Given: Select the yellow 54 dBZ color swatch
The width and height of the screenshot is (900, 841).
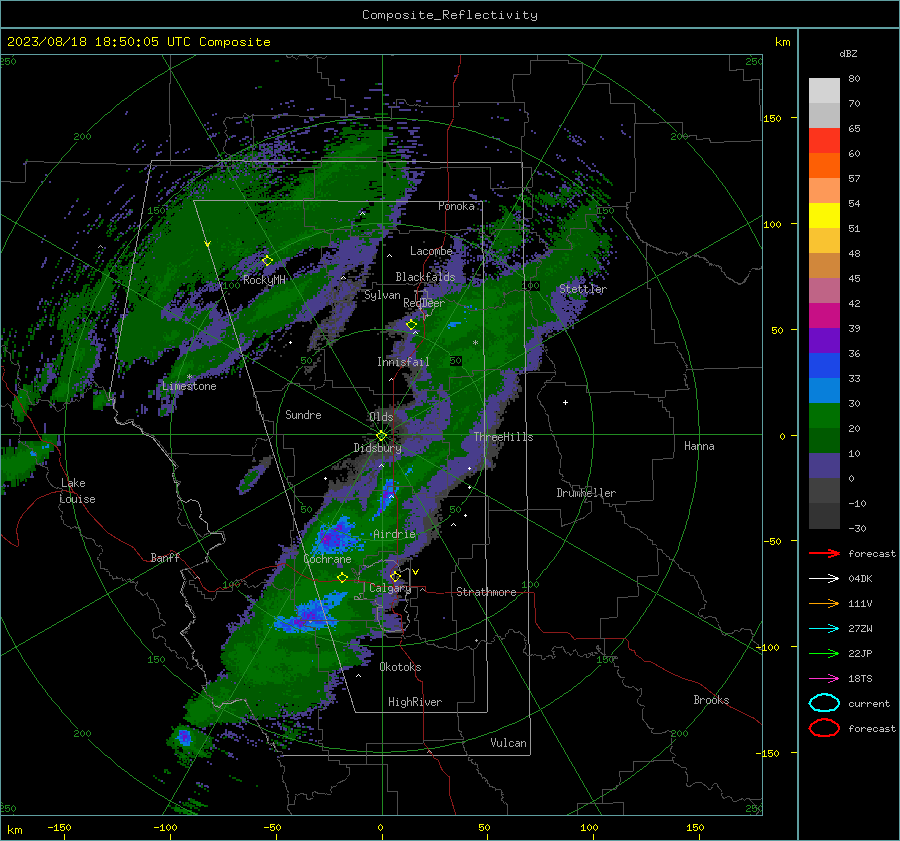Looking at the screenshot, I should point(824,215).
